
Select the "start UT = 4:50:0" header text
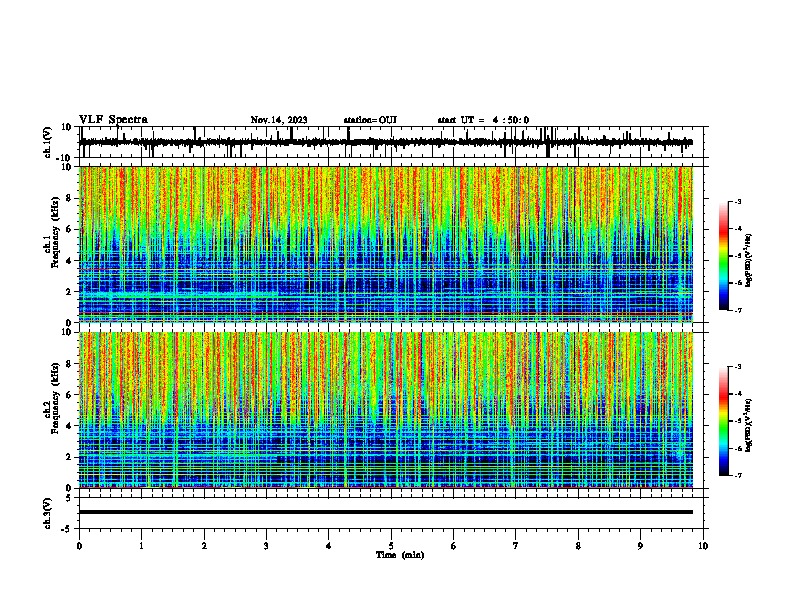483,120
